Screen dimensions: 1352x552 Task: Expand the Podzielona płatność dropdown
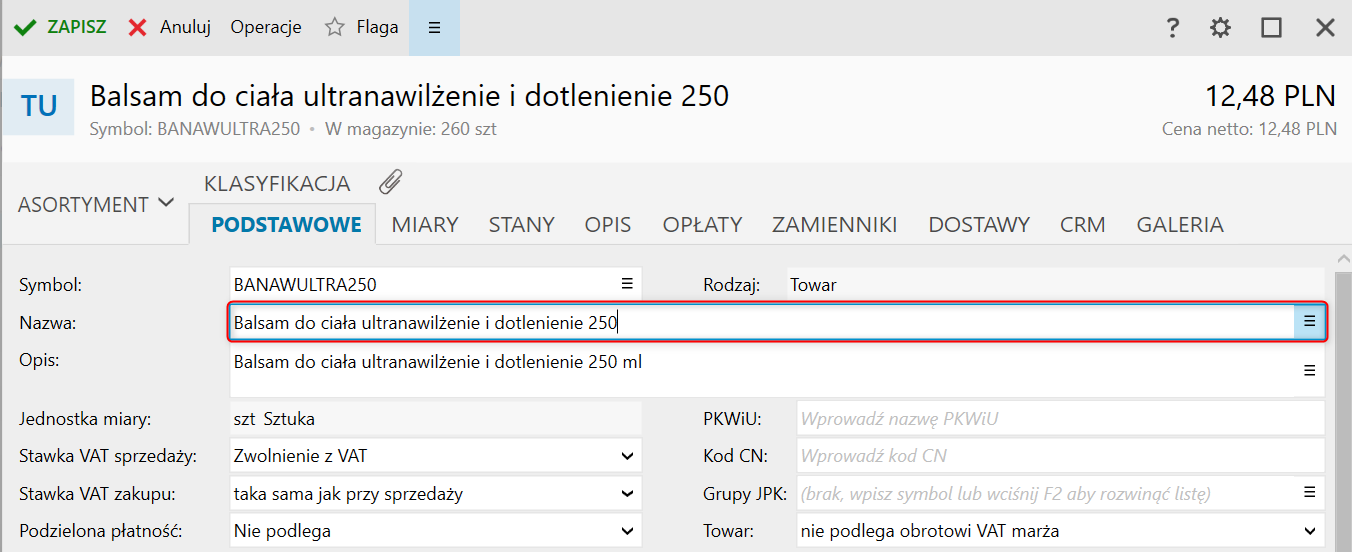627,531
